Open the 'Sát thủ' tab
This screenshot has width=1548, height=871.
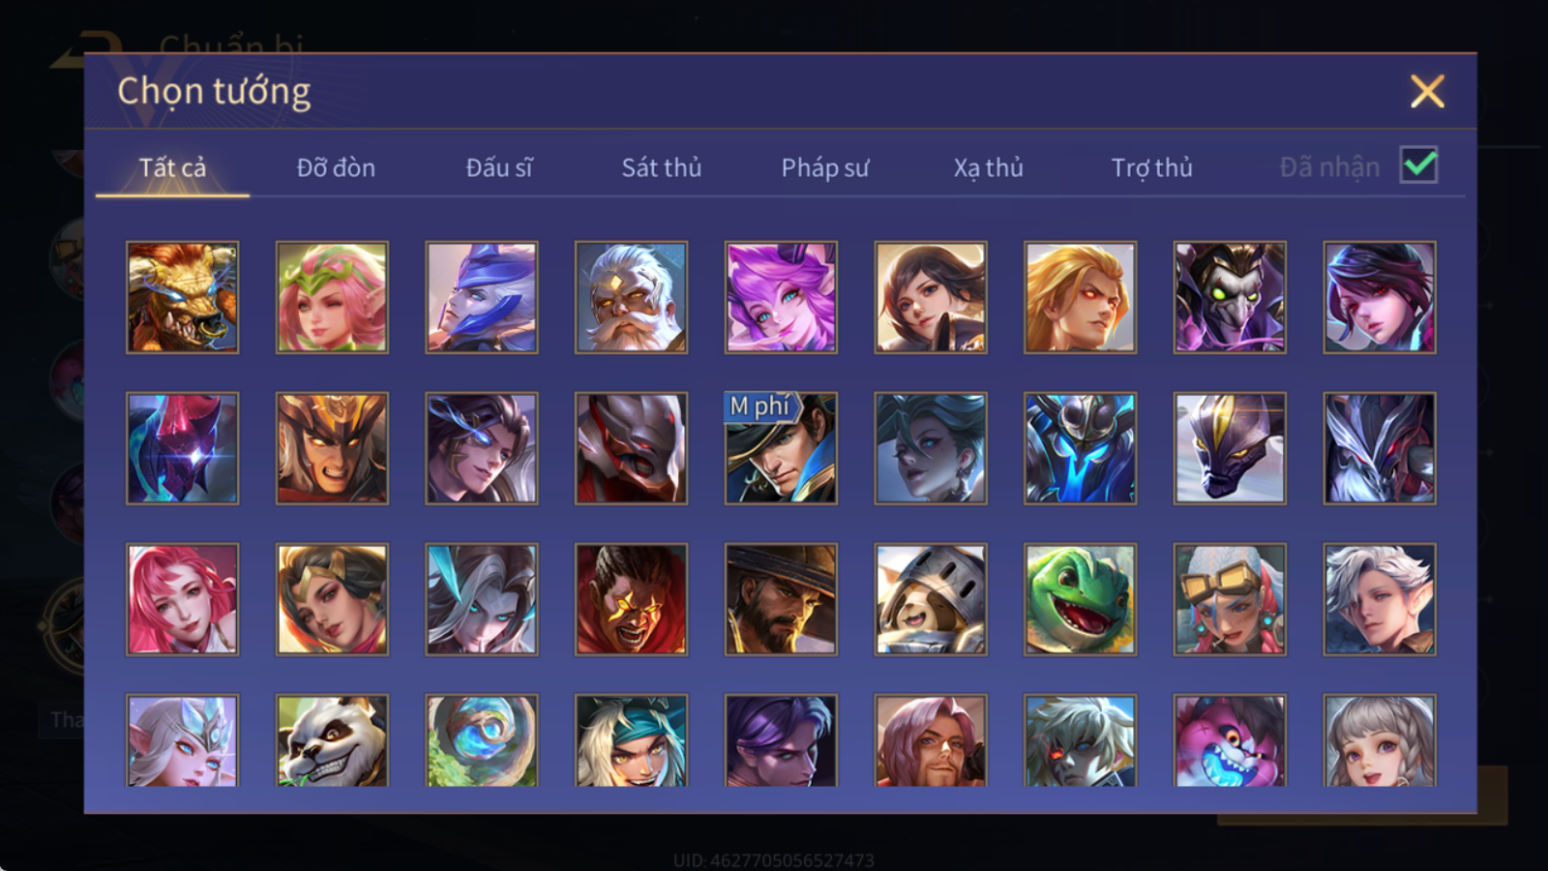click(661, 167)
